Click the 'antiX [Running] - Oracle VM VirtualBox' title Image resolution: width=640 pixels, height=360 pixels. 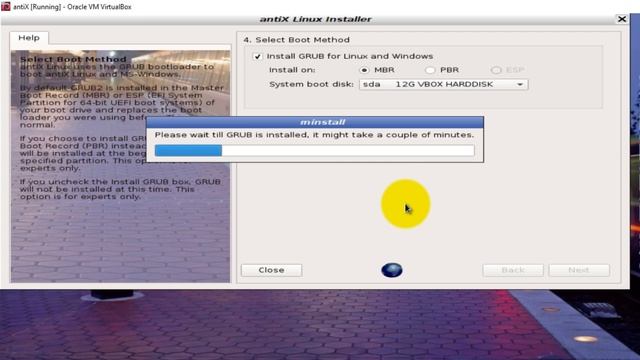pyautogui.click(x=72, y=7)
